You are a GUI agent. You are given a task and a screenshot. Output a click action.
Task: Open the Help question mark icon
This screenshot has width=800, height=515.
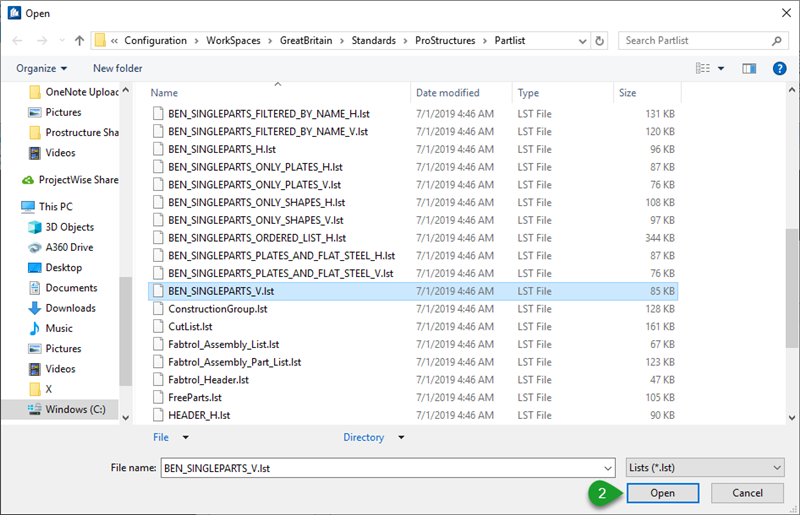tap(779, 68)
